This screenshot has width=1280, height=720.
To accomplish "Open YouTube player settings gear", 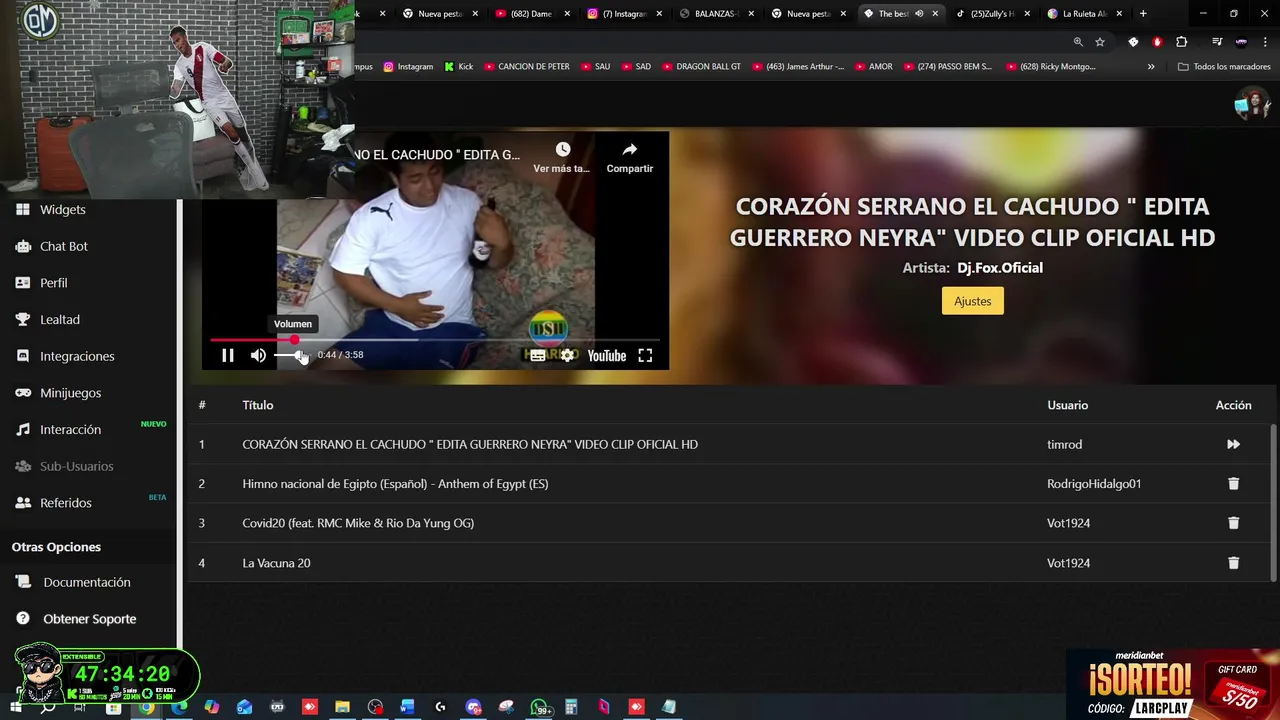I will 567,355.
